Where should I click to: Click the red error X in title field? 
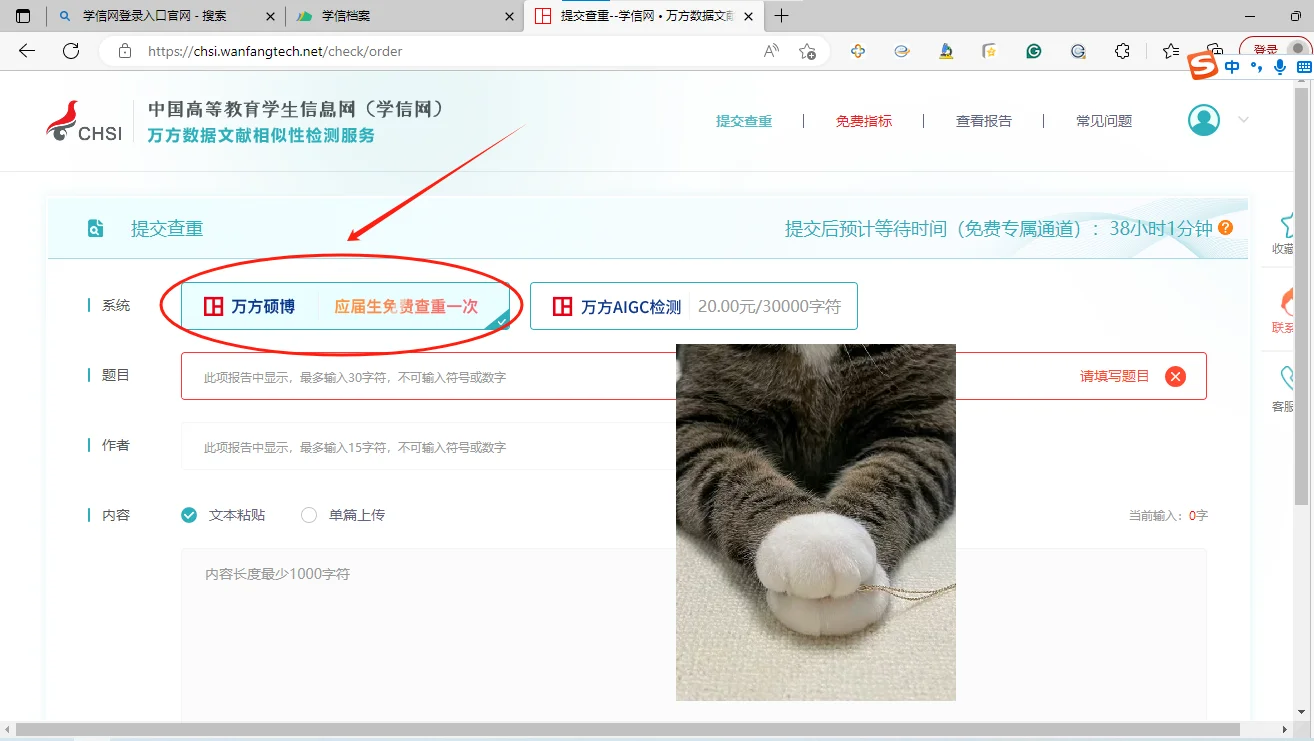point(1176,376)
